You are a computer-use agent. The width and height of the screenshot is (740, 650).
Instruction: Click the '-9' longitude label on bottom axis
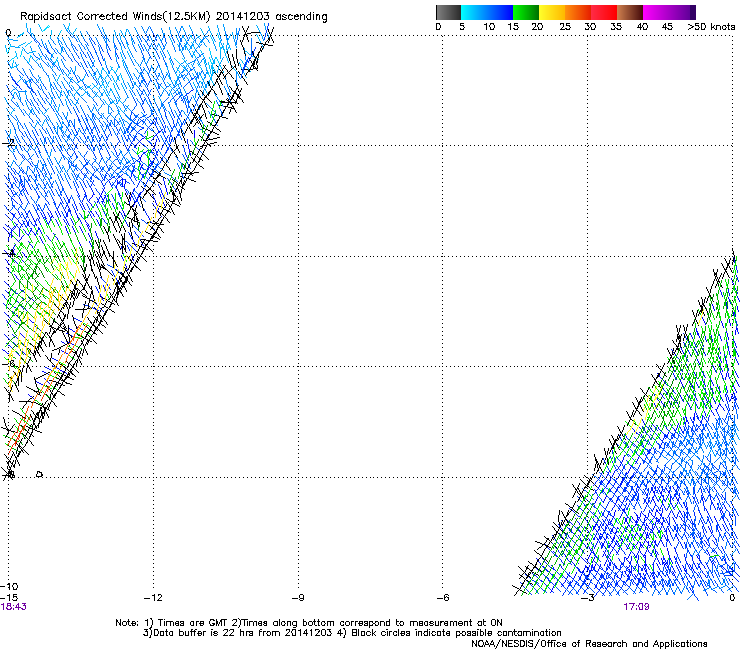pos(298,598)
